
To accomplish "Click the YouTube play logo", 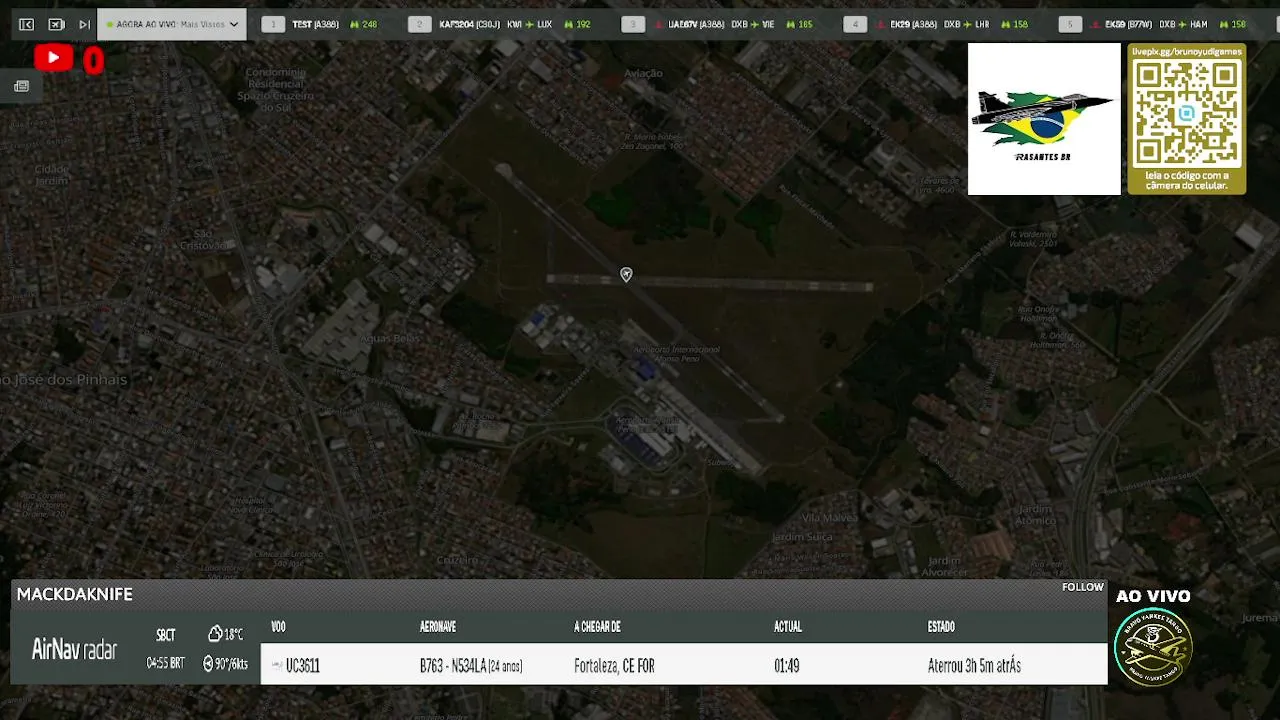I will click(x=53, y=59).
